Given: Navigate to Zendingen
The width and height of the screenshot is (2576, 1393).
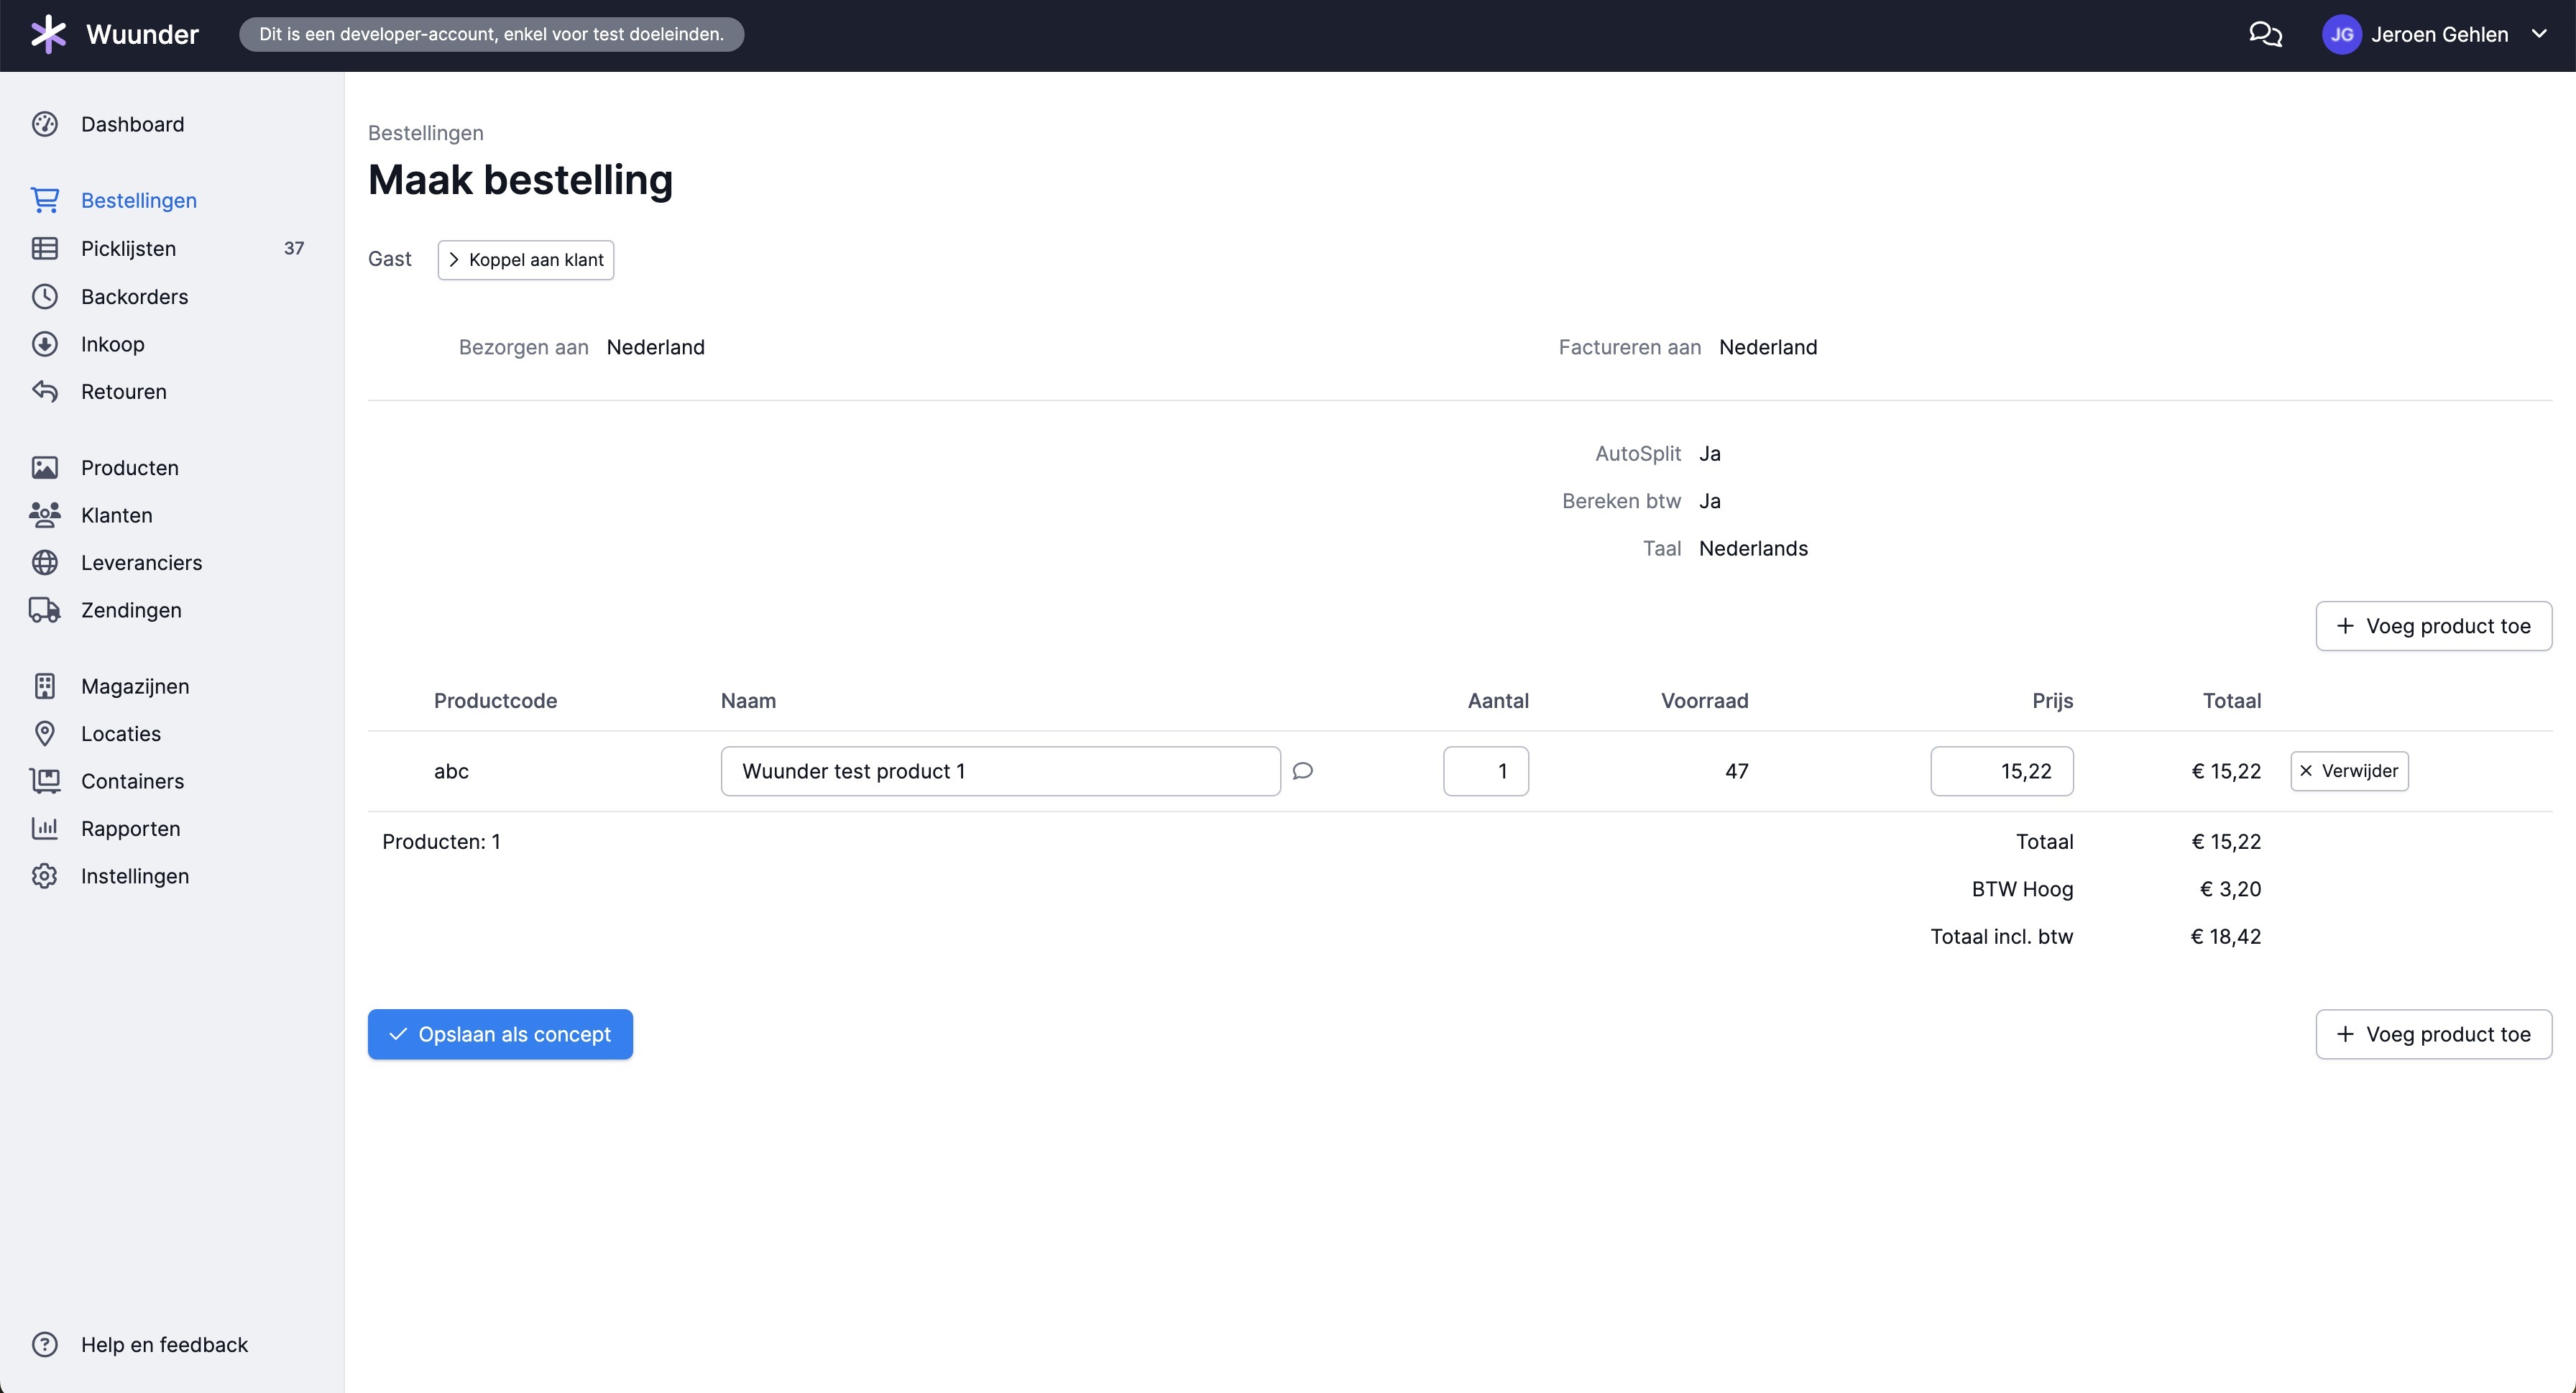Looking at the screenshot, I should [131, 610].
